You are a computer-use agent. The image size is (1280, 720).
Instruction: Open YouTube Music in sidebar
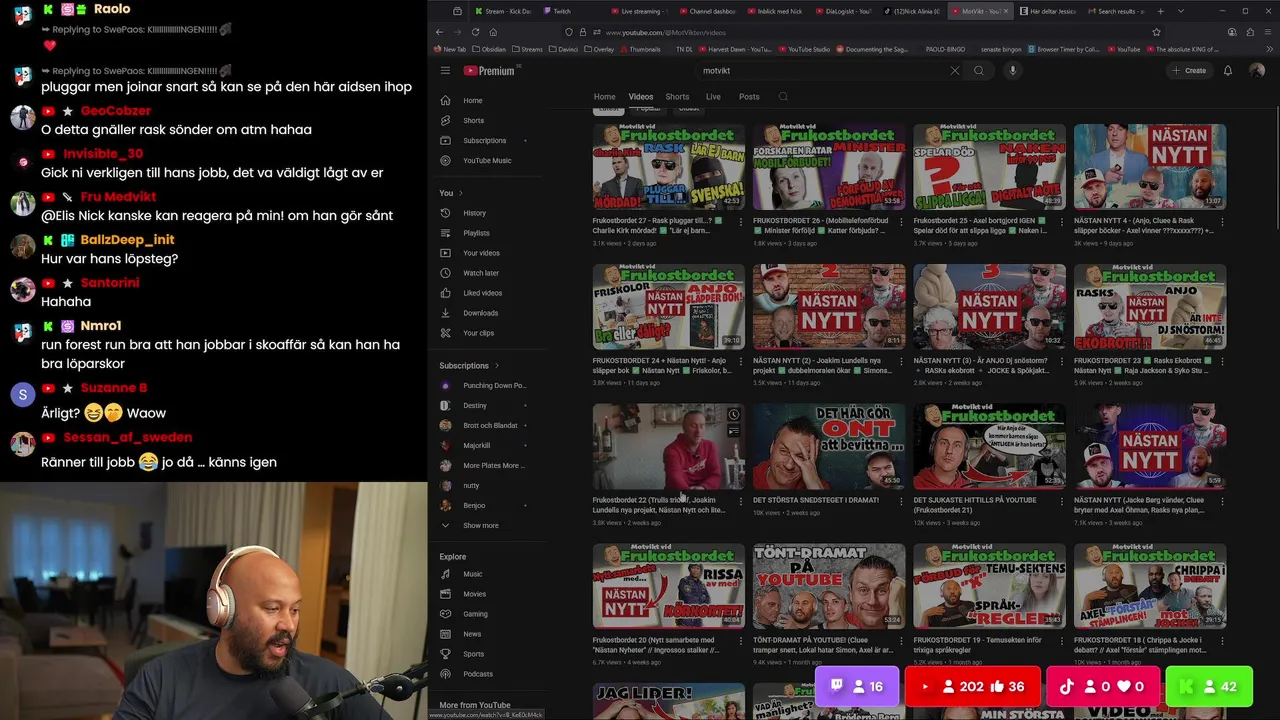(x=486, y=160)
